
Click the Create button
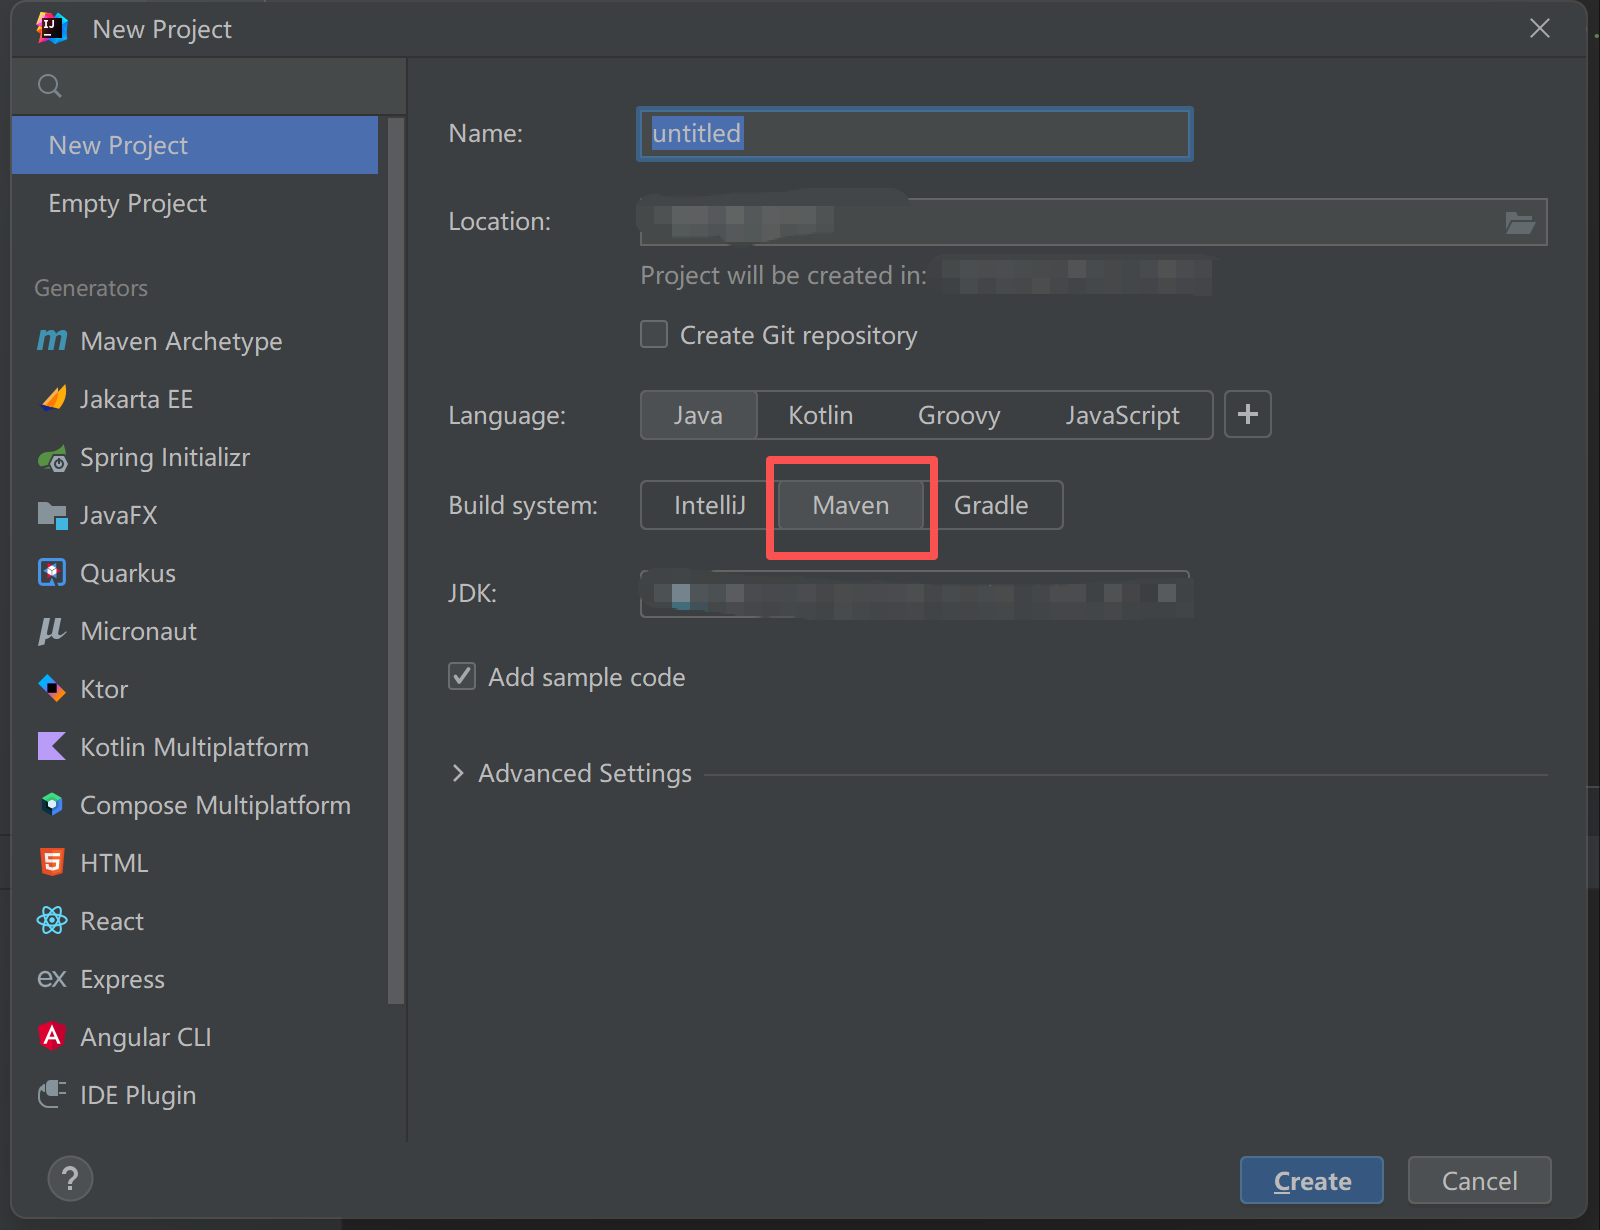point(1312,1180)
